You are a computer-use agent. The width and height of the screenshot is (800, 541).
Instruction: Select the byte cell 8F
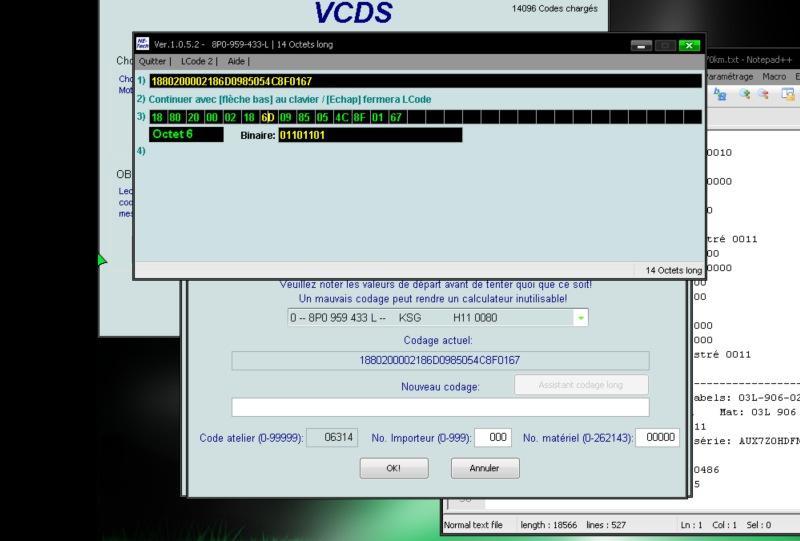(359, 117)
